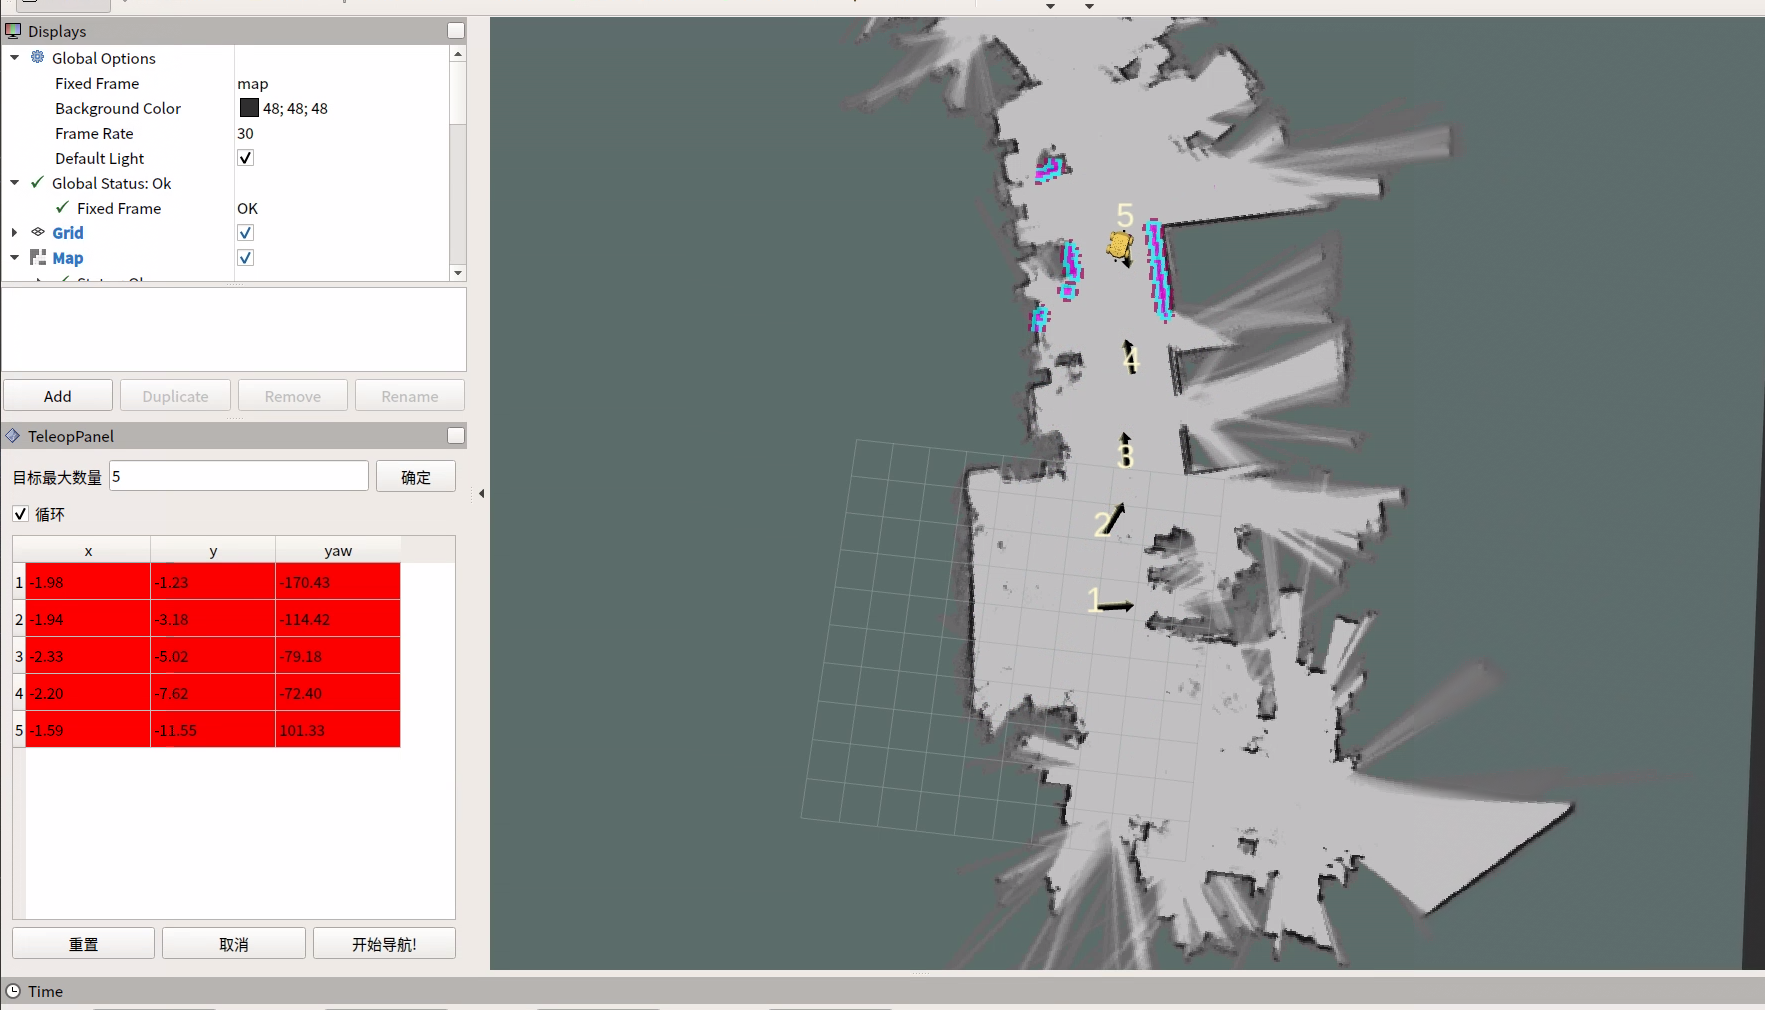
Task: Select the yaw column header
Action: point(338,551)
